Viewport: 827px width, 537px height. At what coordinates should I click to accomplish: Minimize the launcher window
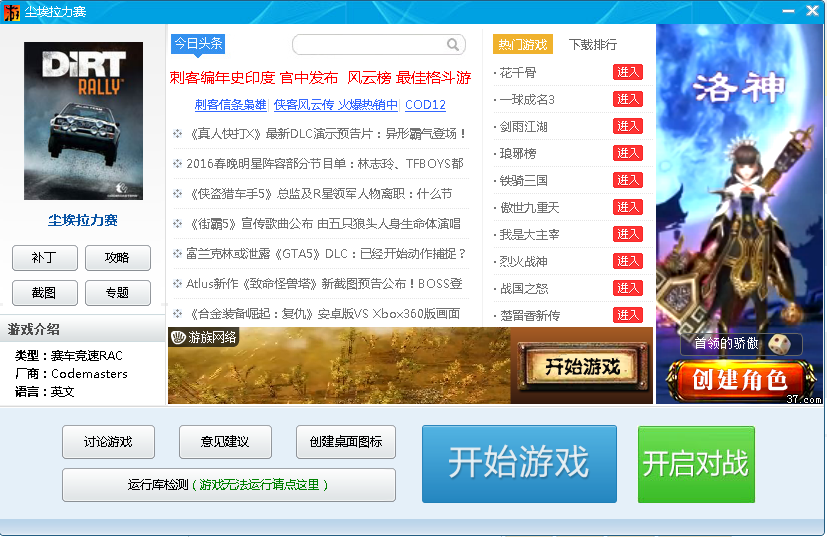tap(786, 10)
